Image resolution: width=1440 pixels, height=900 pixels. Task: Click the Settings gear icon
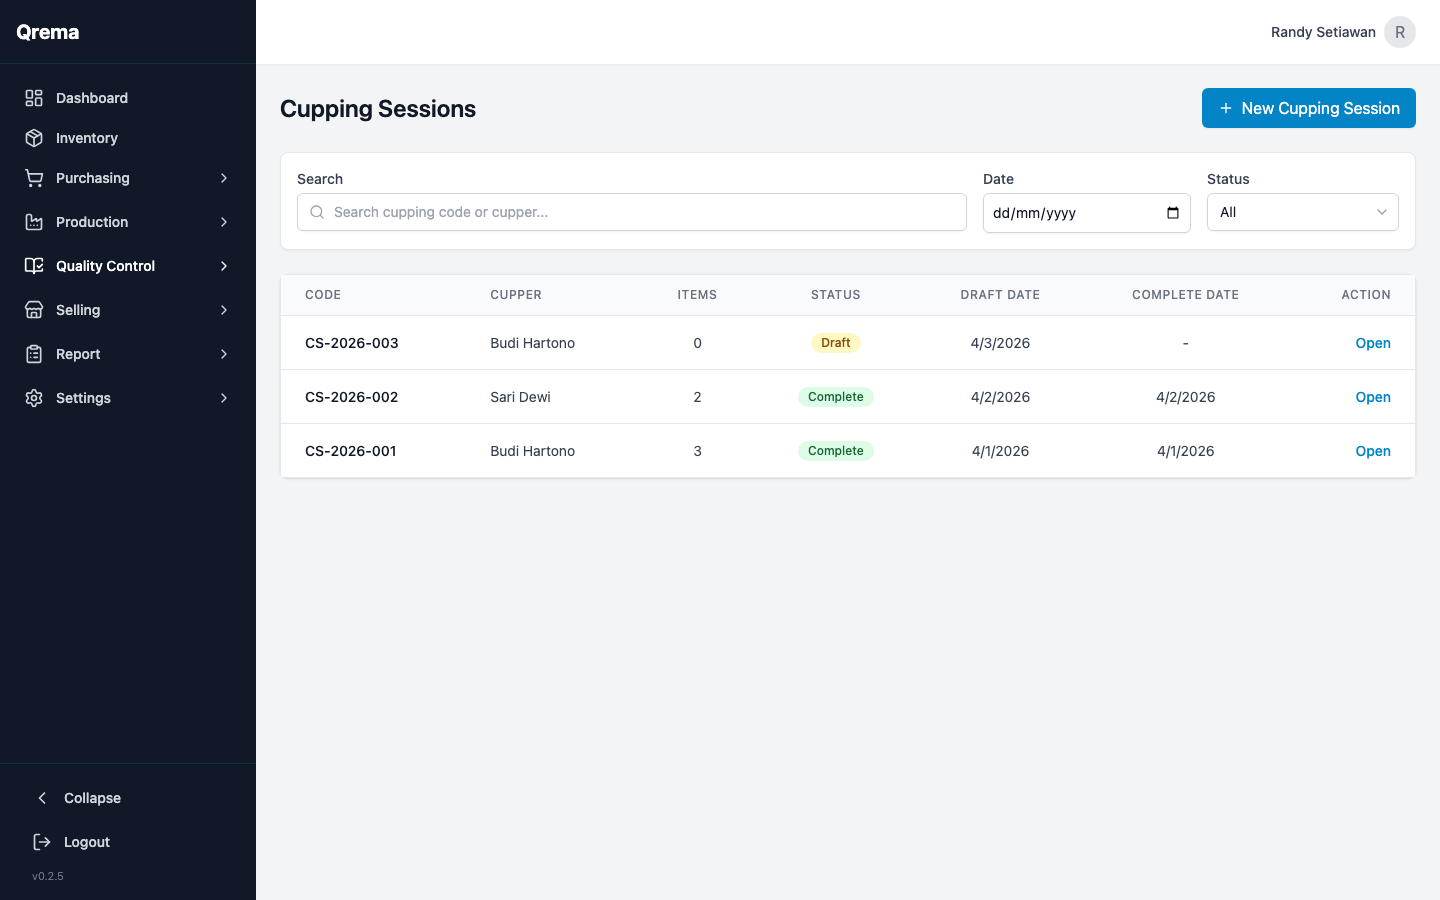pyautogui.click(x=34, y=398)
